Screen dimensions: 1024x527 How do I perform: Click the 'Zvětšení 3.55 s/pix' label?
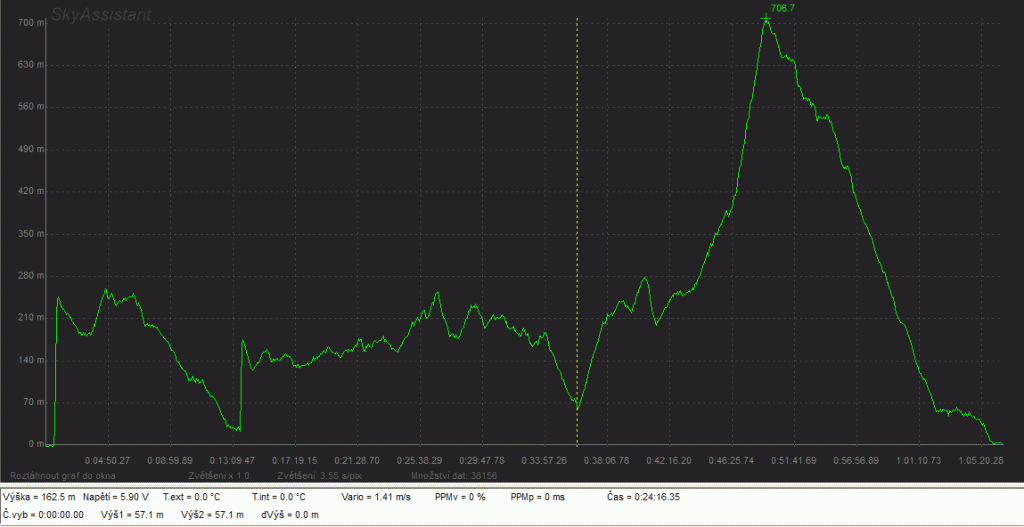coord(319,476)
